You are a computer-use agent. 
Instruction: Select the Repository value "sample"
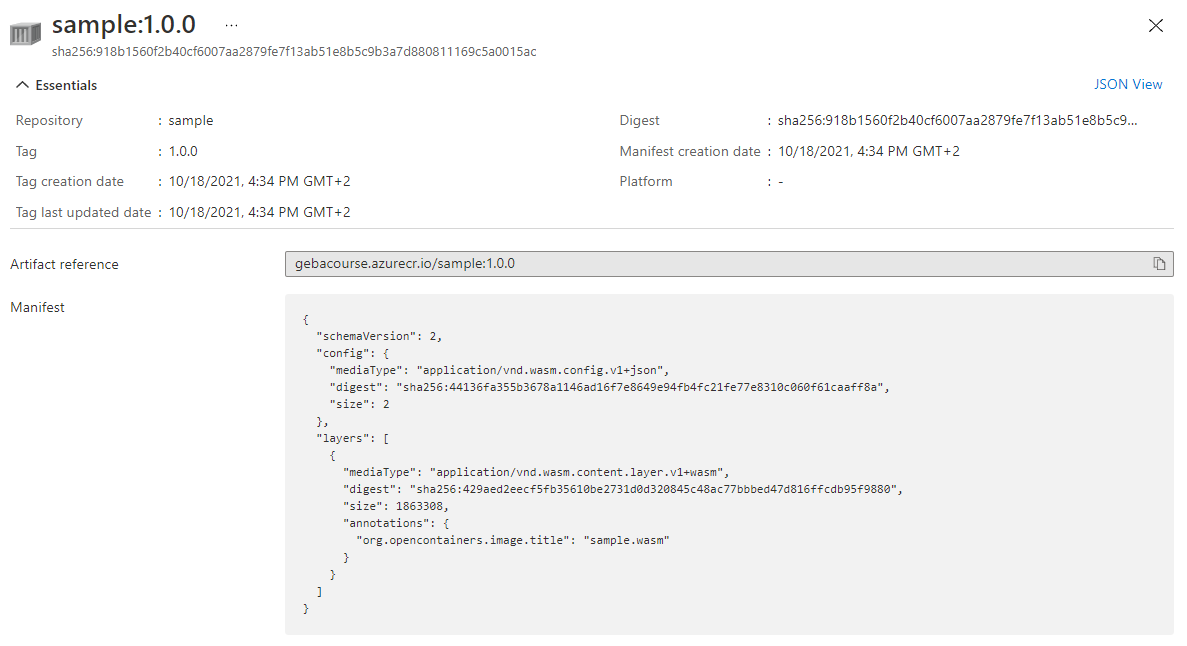click(x=191, y=121)
